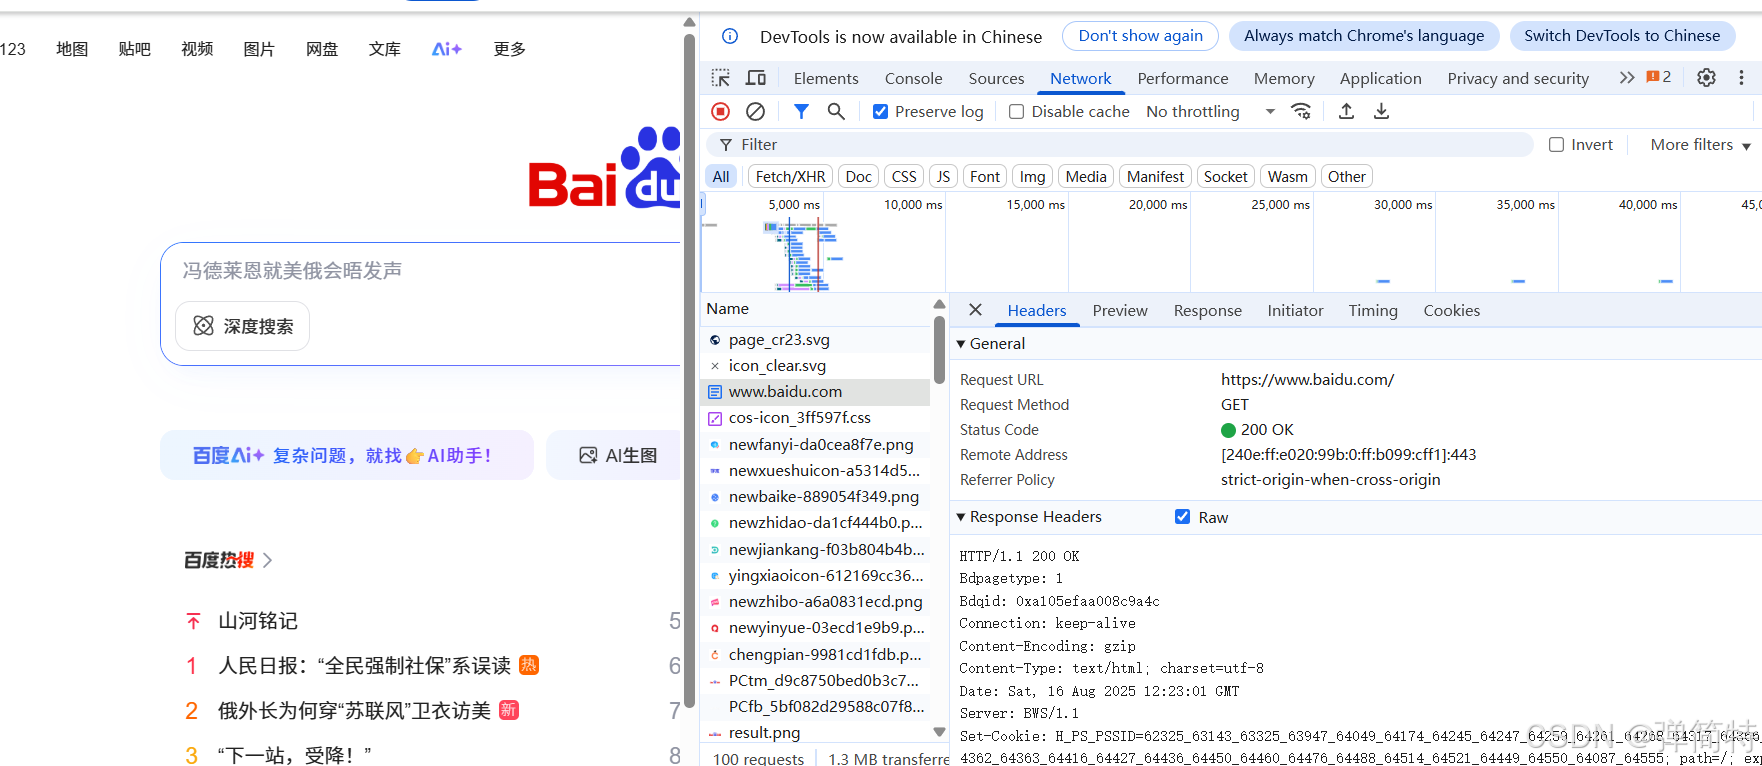The width and height of the screenshot is (1762, 766).
Task: Uncheck the Raw response headers checkbox
Action: click(1182, 517)
